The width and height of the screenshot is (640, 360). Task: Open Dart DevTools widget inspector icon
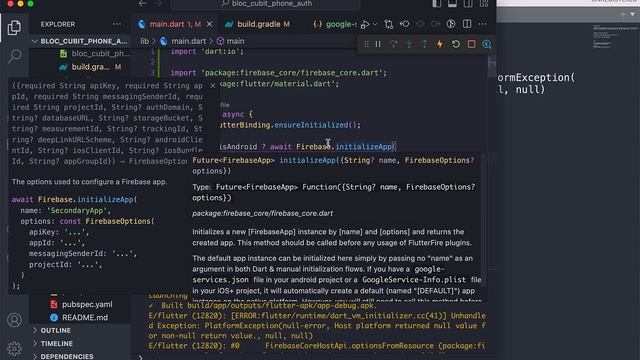487,44
